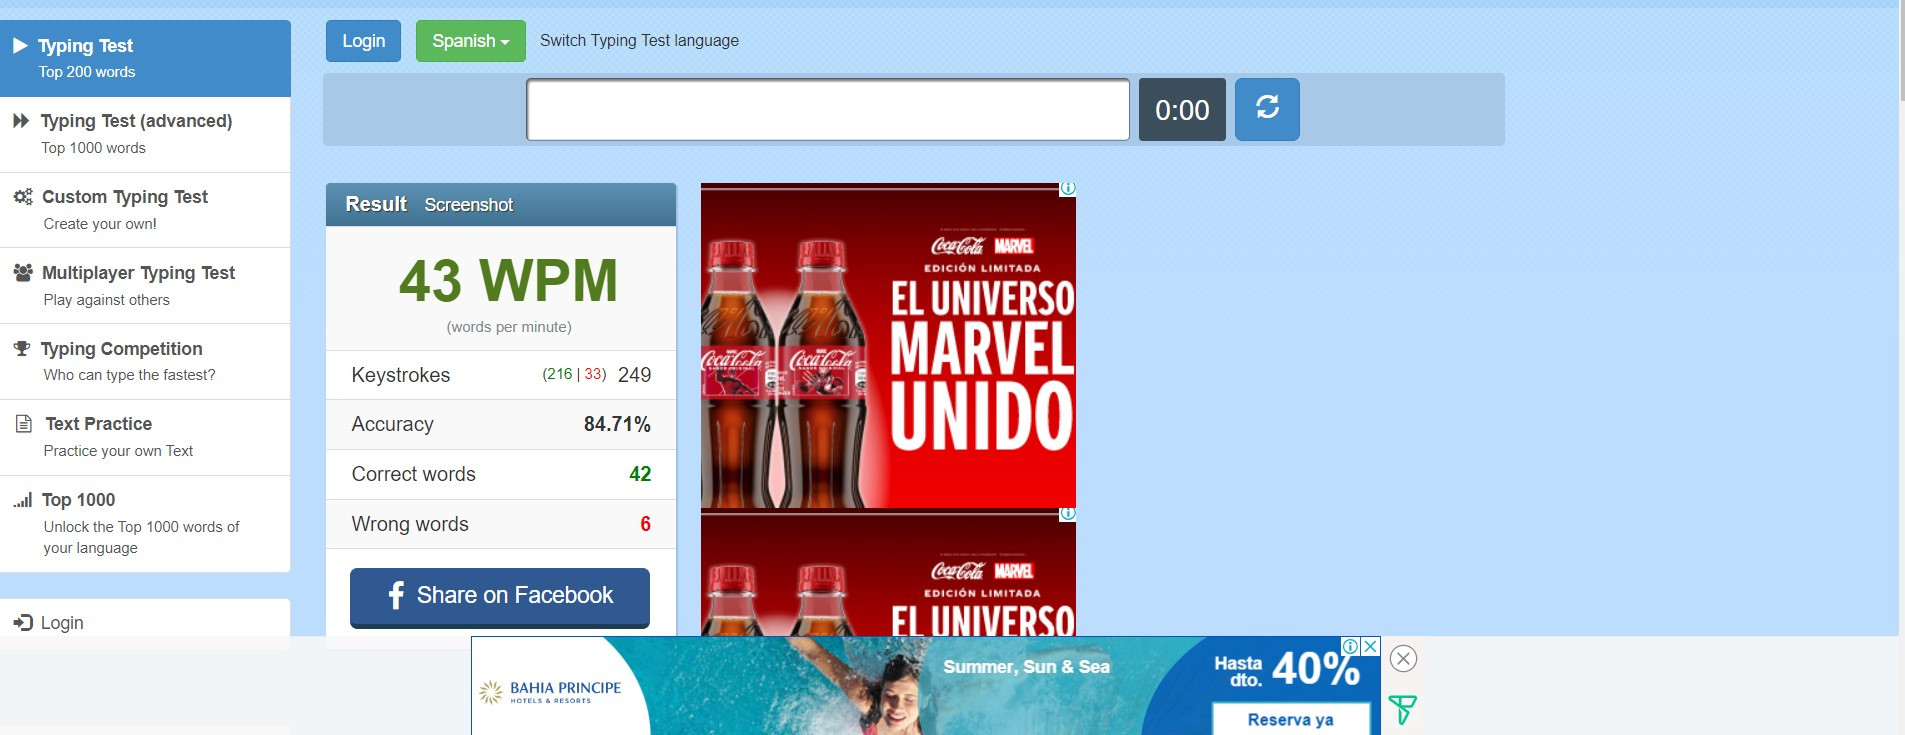Click info icon on second Coca-Cola ad
The height and width of the screenshot is (735, 1905).
(1068, 514)
